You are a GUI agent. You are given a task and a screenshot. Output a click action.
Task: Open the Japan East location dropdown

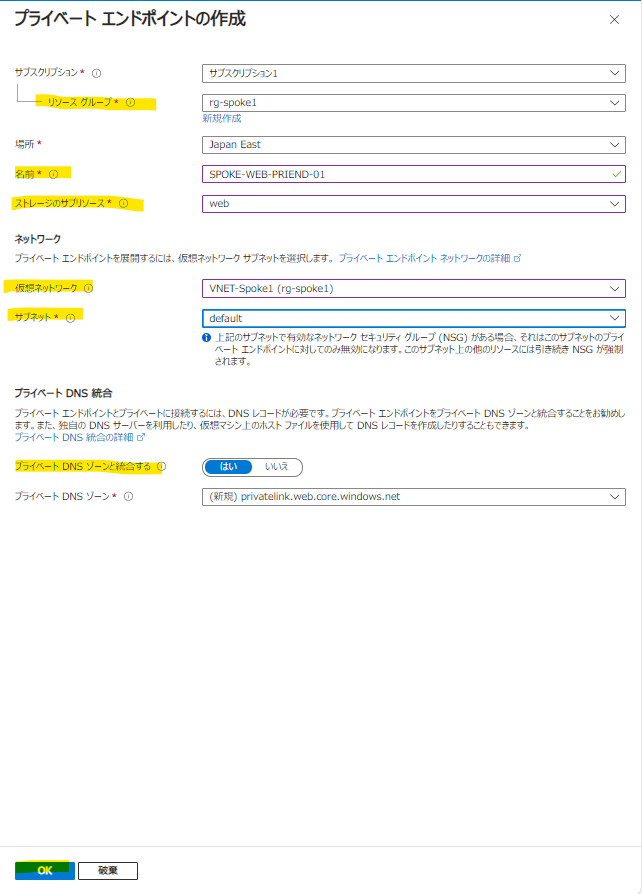point(414,145)
